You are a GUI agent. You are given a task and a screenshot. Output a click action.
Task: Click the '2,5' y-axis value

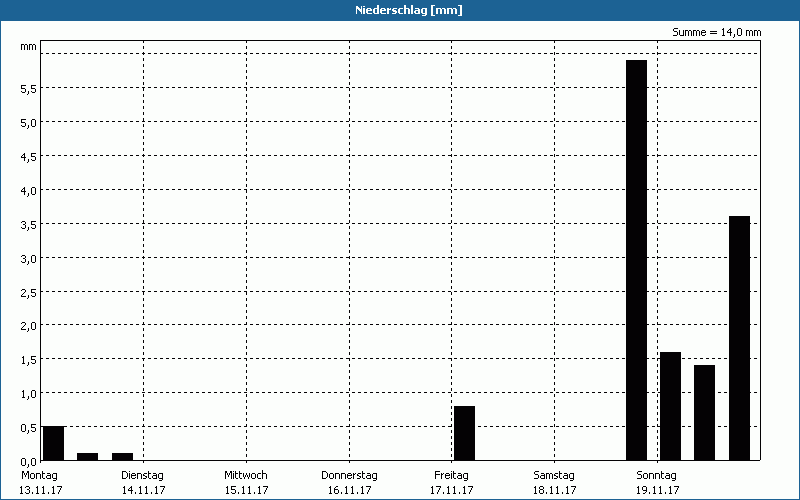coord(29,292)
